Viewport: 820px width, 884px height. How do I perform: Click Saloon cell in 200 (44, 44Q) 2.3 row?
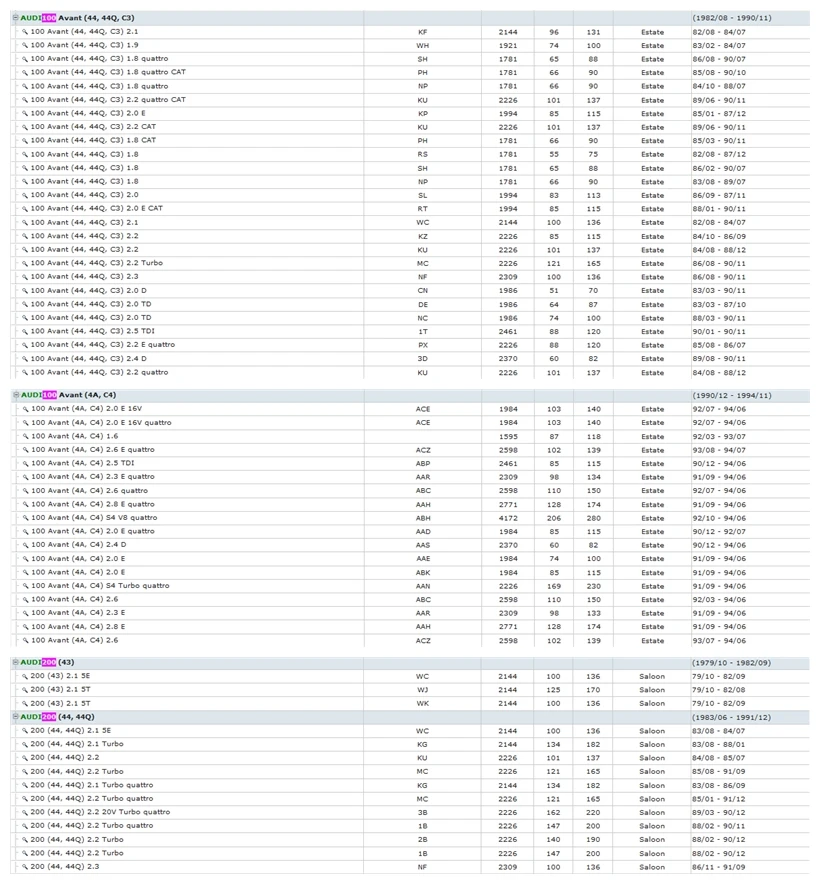point(652,867)
